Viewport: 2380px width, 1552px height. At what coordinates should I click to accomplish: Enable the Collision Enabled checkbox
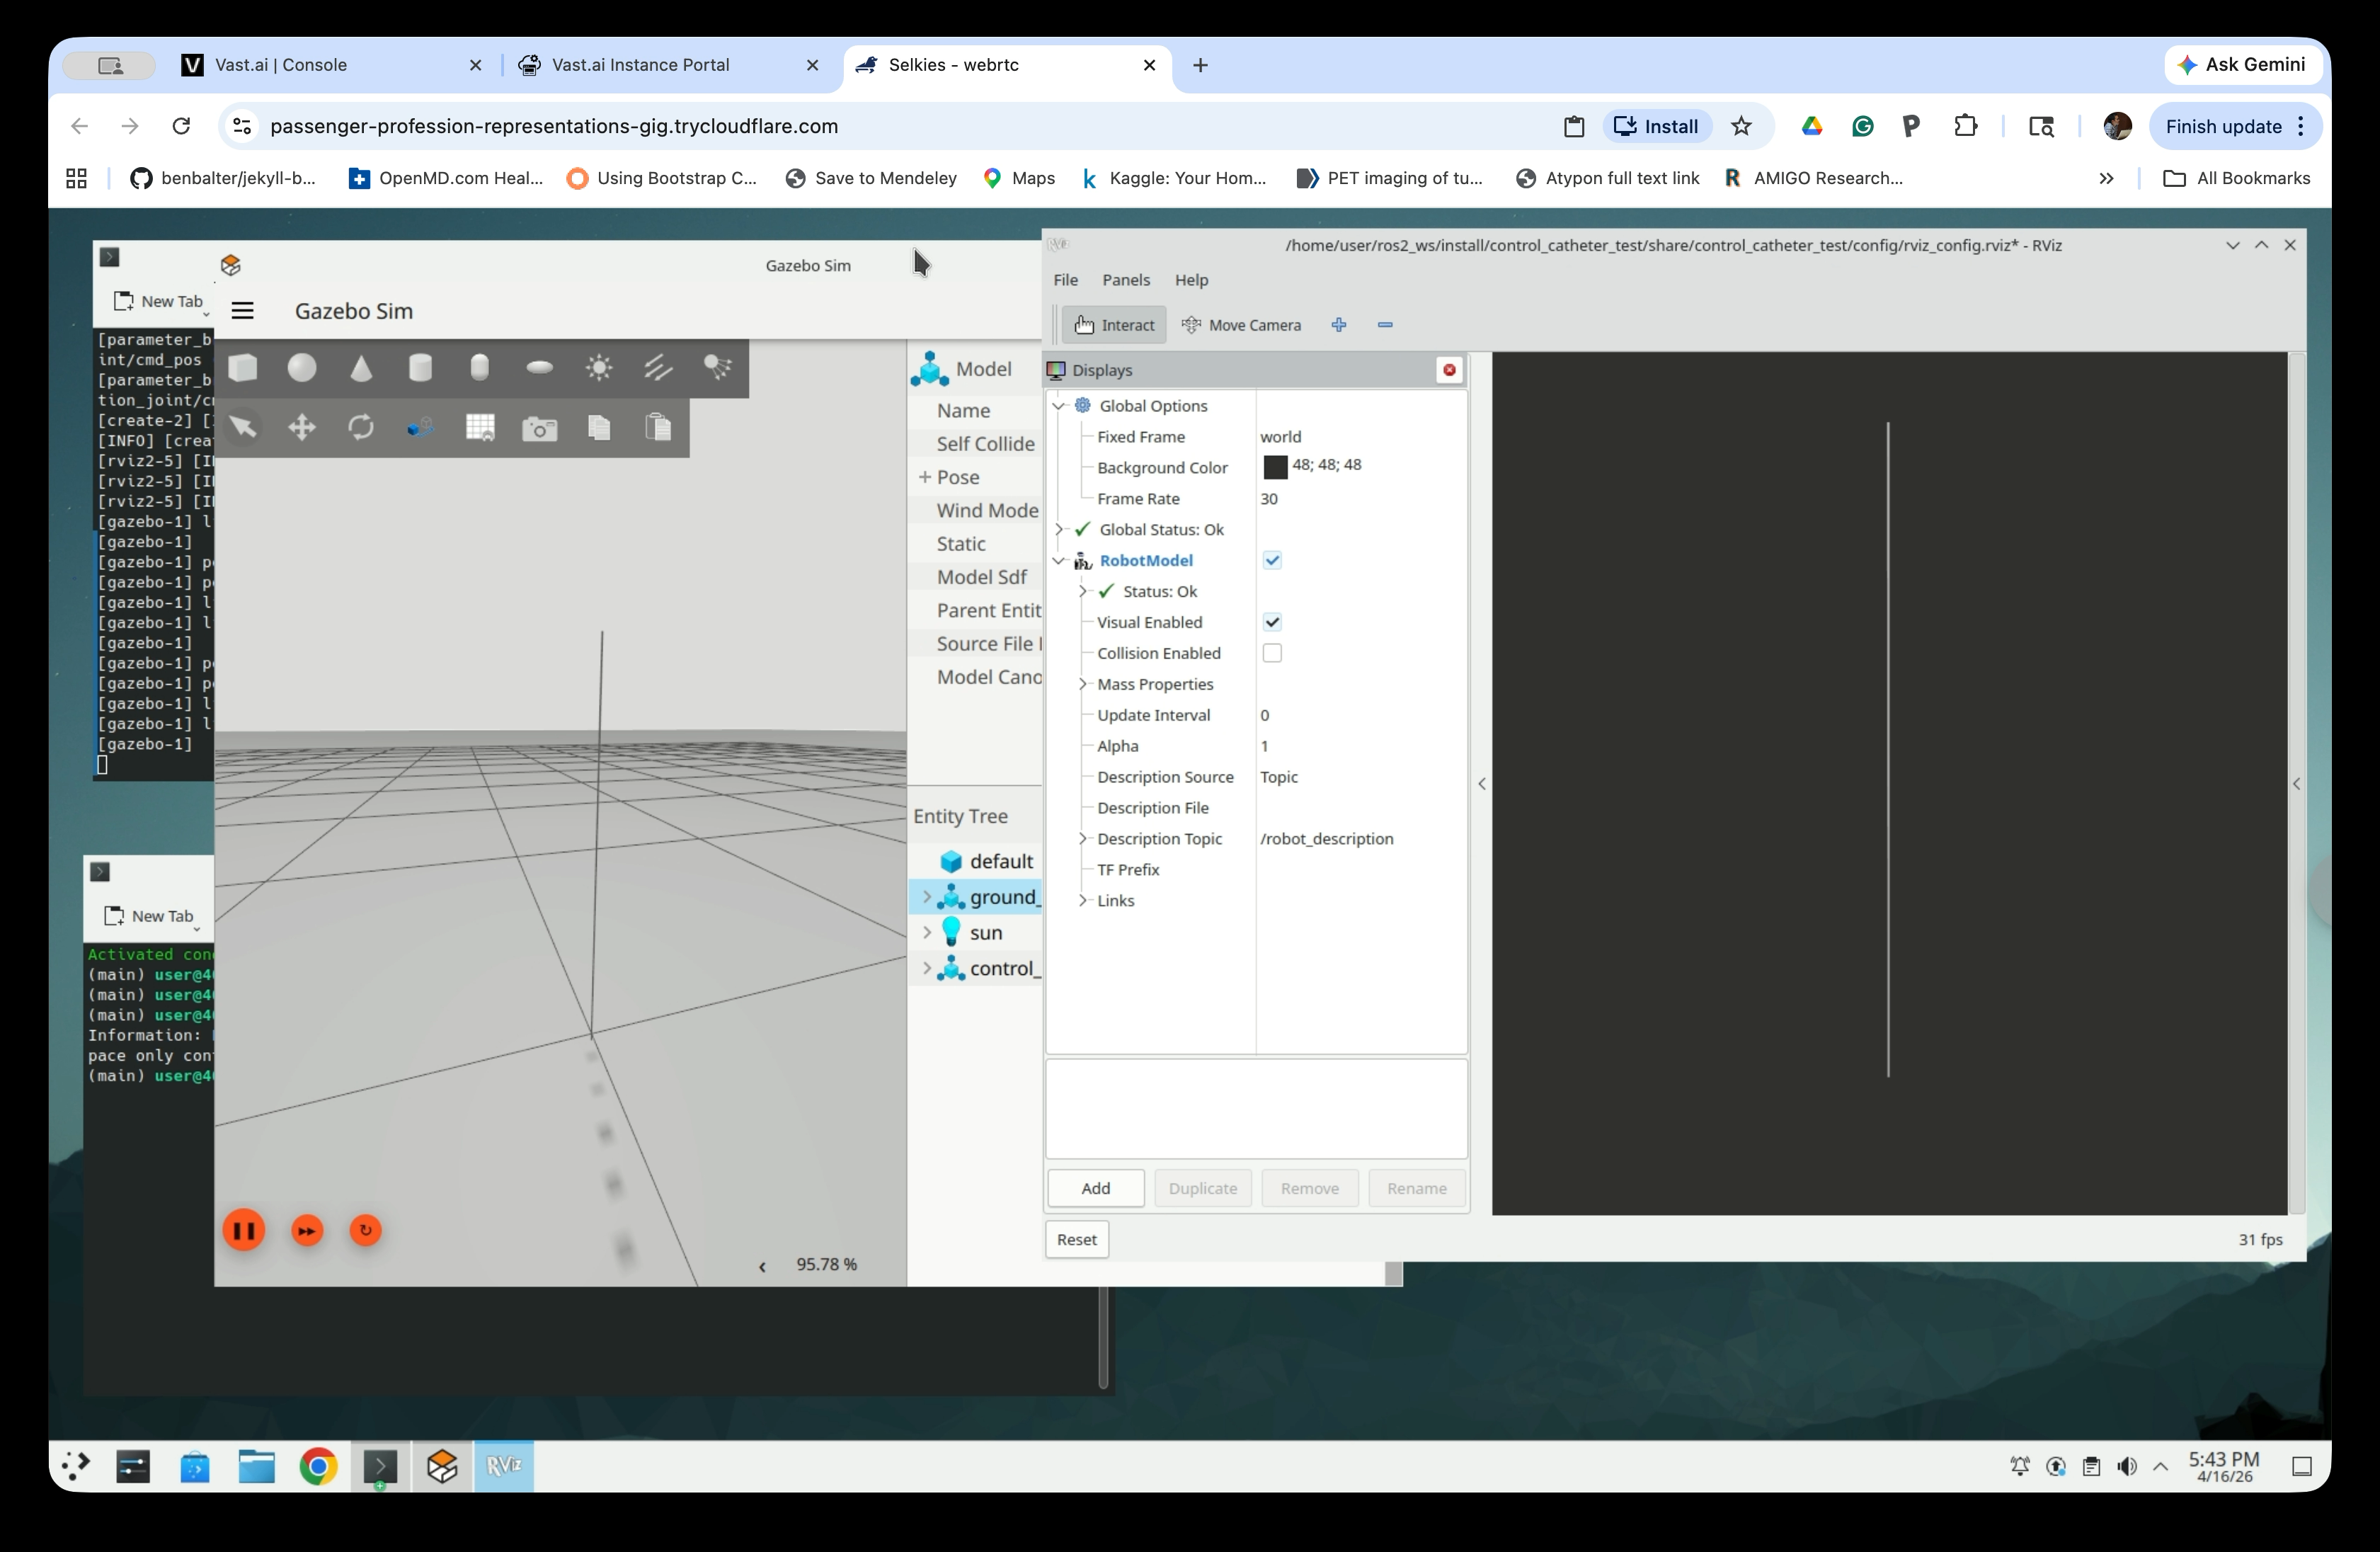tap(1272, 653)
